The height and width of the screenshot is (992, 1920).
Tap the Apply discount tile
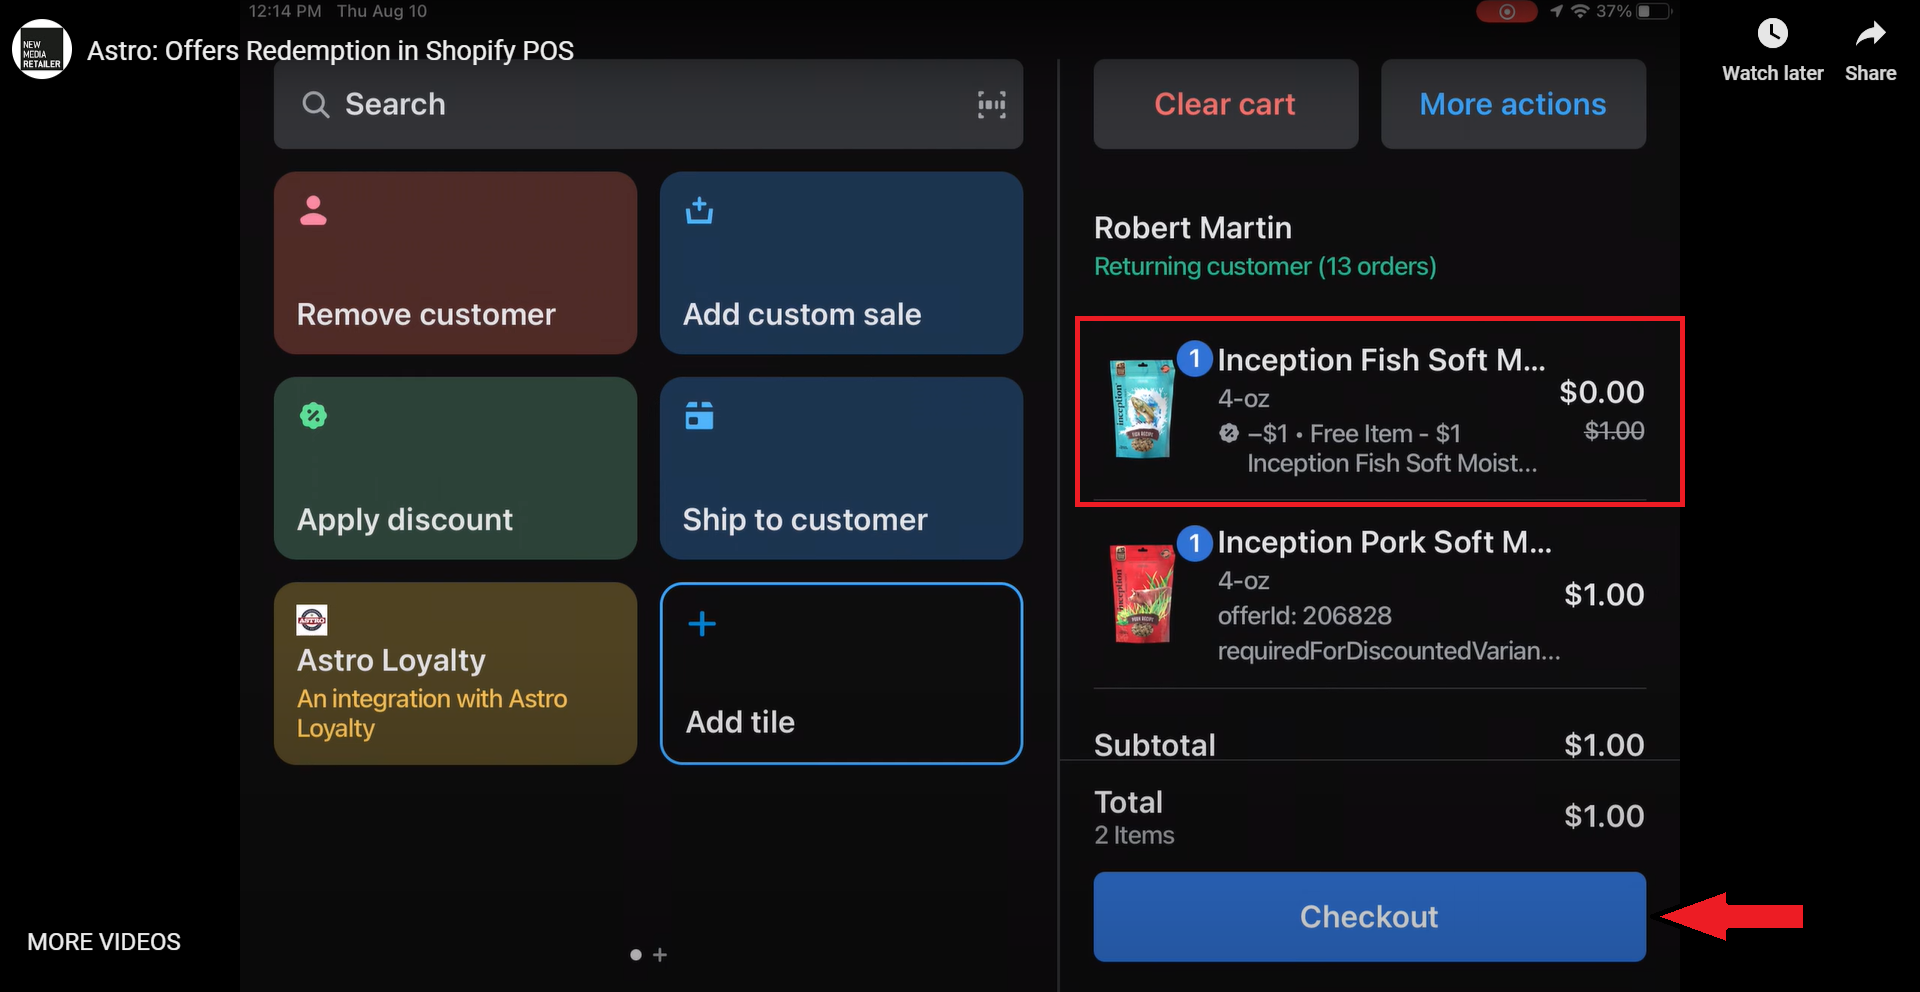coord(455,468)
